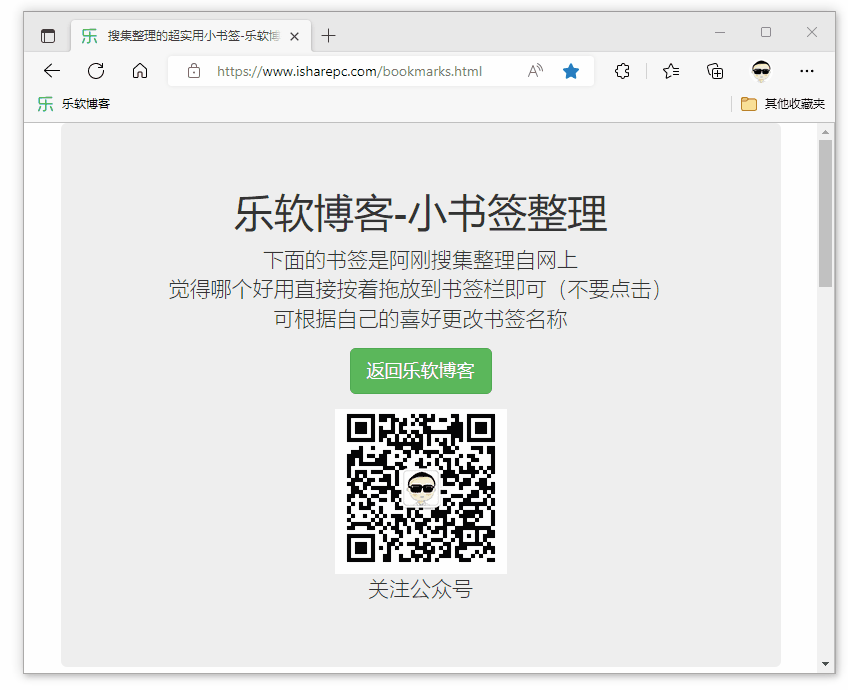This screenshot has width=848, height=690.
Task: Click the green 返回乐软博客 button
Action: tap(421, 371)
